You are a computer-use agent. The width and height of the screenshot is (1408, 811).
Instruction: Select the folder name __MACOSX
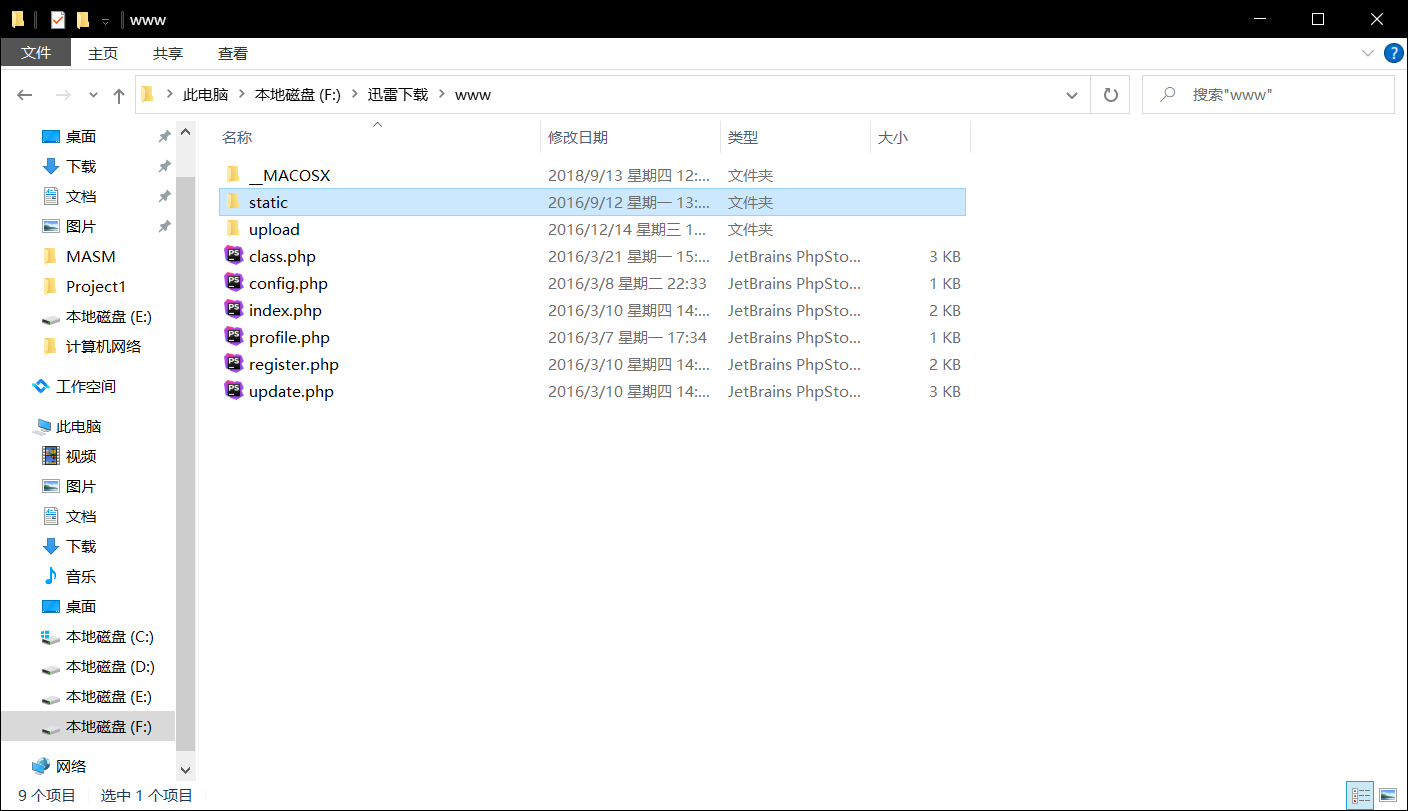pos(289,175)
